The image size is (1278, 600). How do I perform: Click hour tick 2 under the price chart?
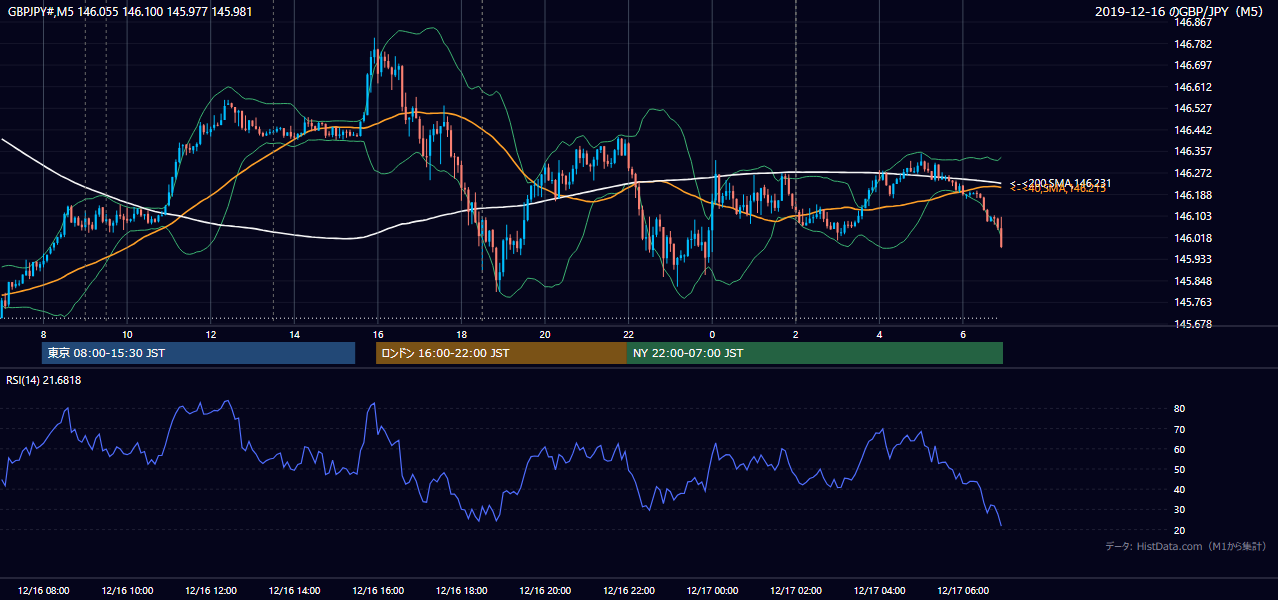pos(796,334)
